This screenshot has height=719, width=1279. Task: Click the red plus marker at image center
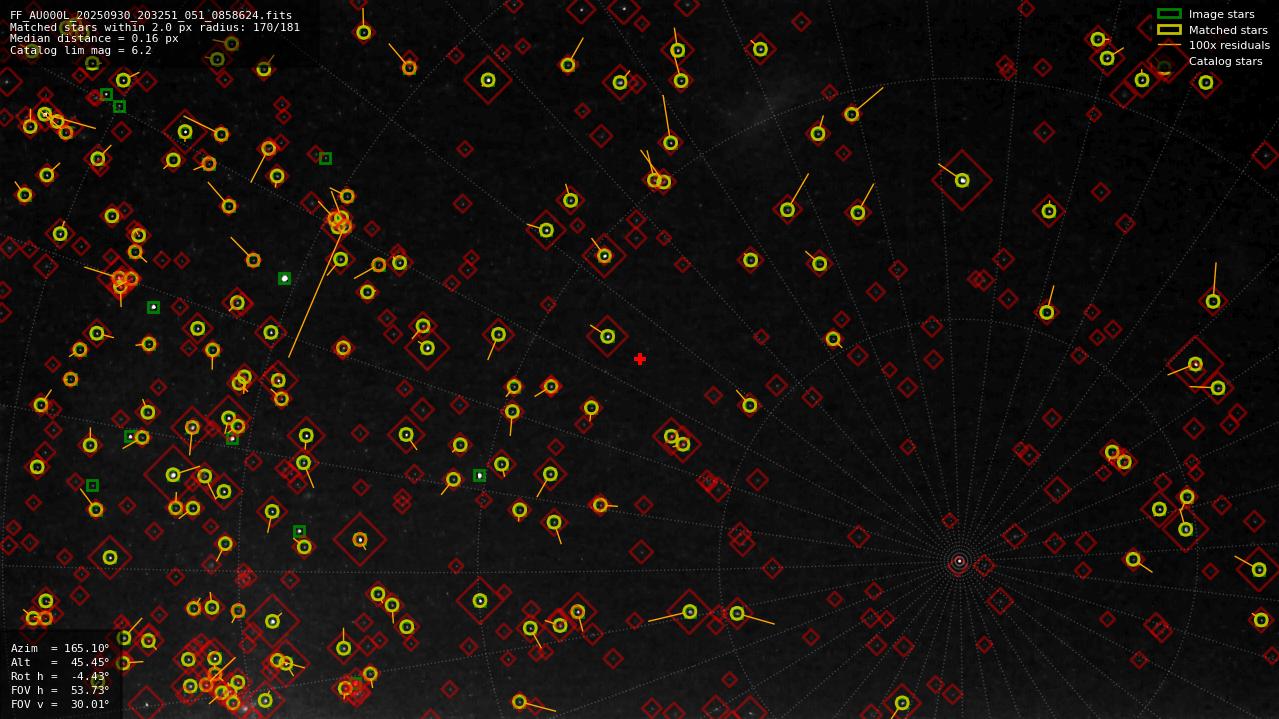click(x=640, y=359)
